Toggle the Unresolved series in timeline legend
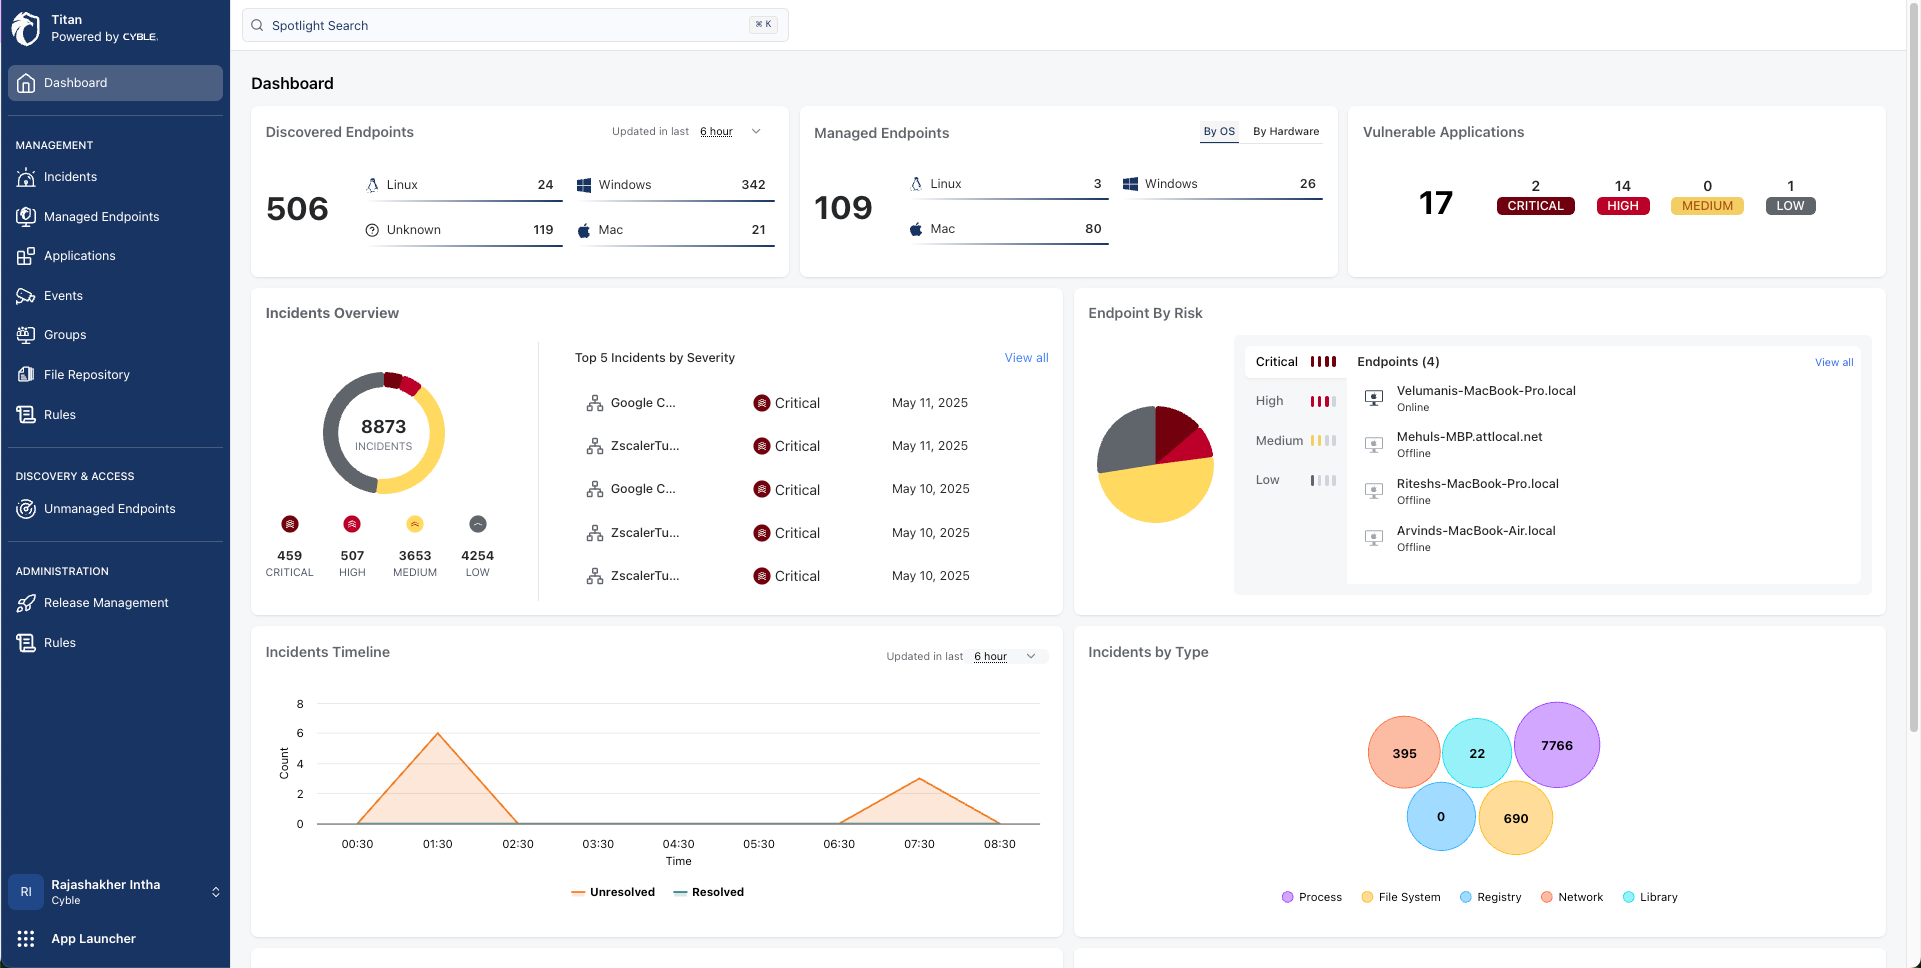Image resolution: width=1921 pixels, height=968 pixels. [613, 892]
